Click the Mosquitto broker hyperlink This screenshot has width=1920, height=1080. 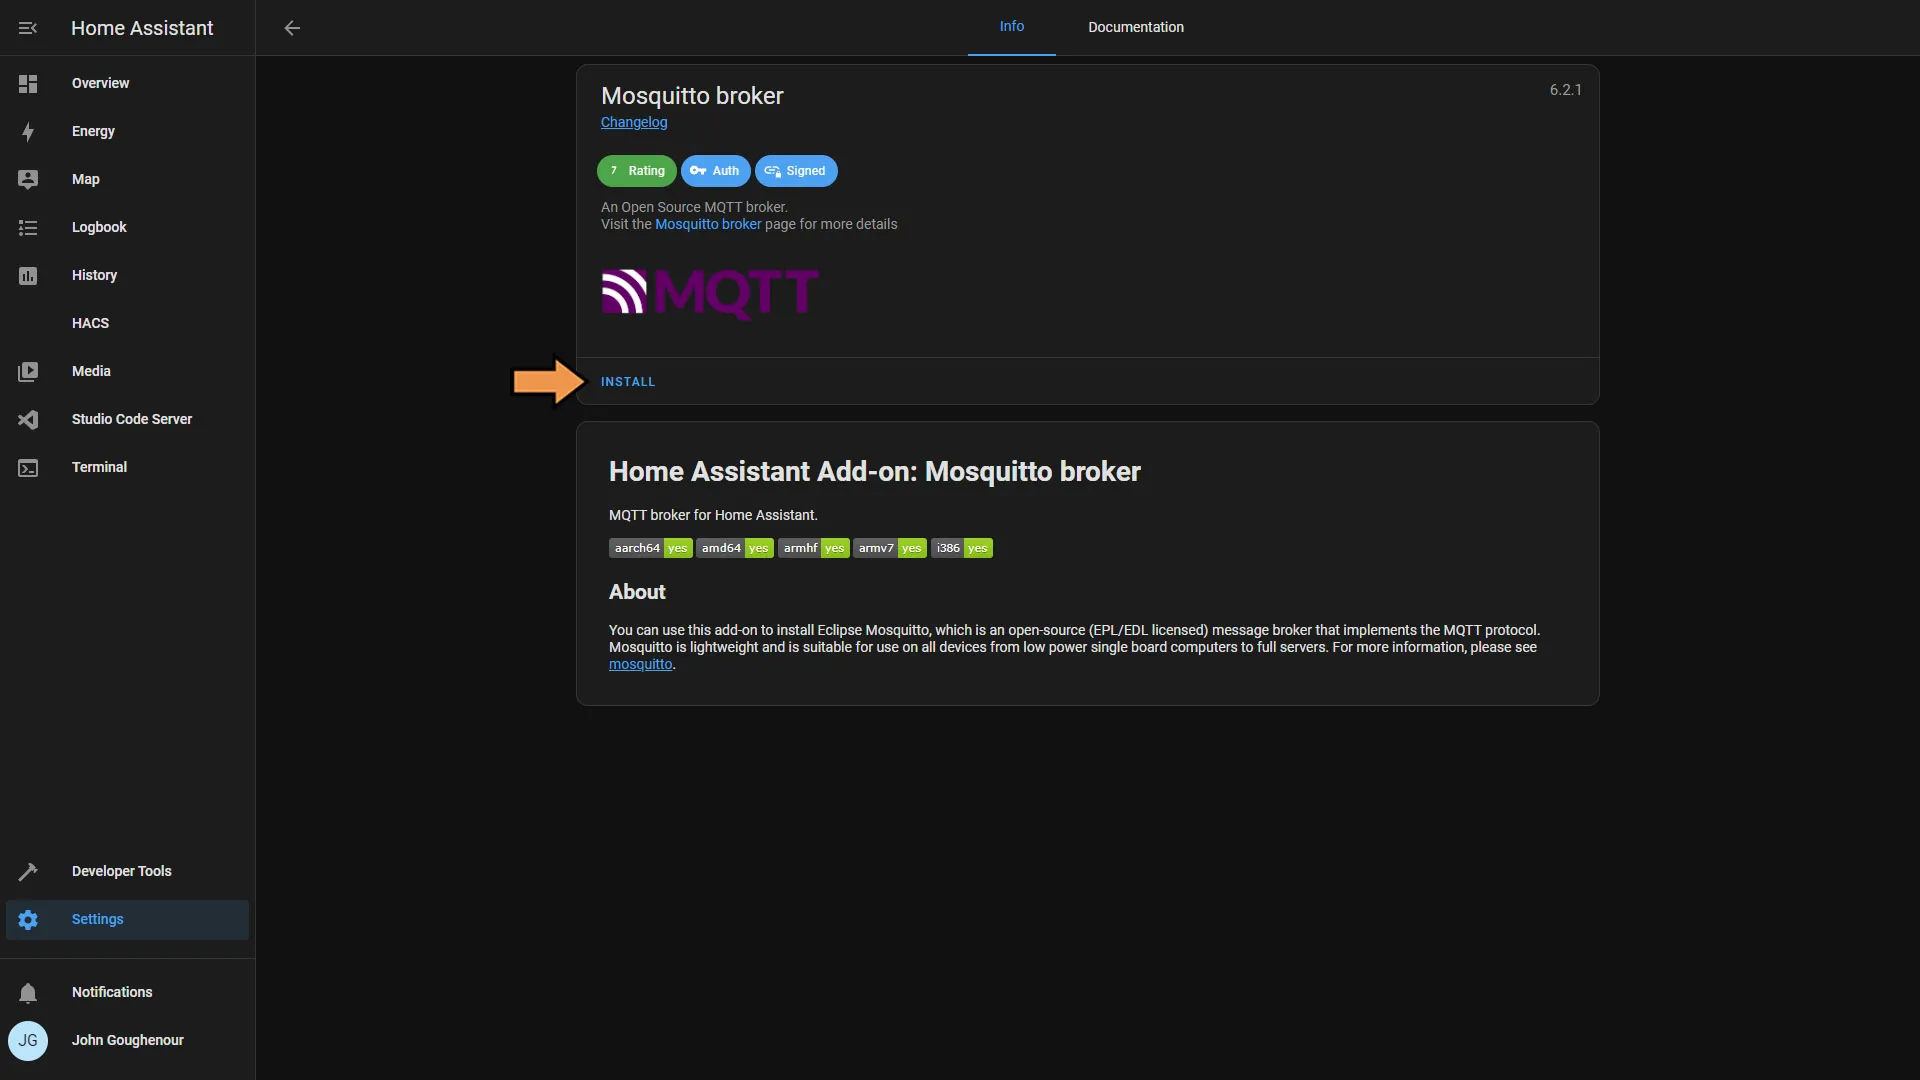pyautogui.click(x=707, y=224)
